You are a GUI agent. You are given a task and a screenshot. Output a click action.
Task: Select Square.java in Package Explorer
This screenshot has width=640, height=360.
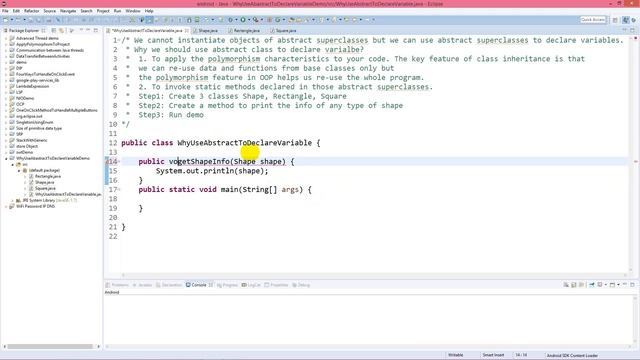[x=45, y=189]
